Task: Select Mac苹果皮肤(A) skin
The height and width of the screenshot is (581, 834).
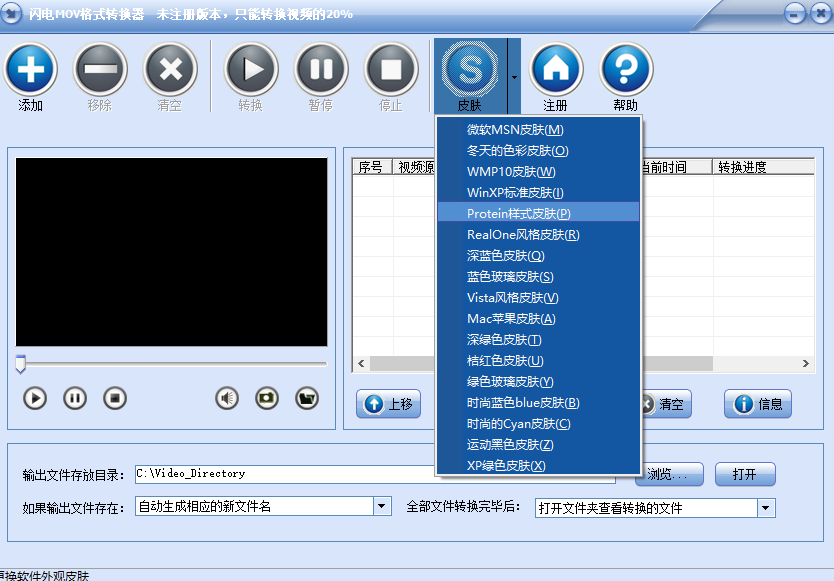Action: pos(538,318)
